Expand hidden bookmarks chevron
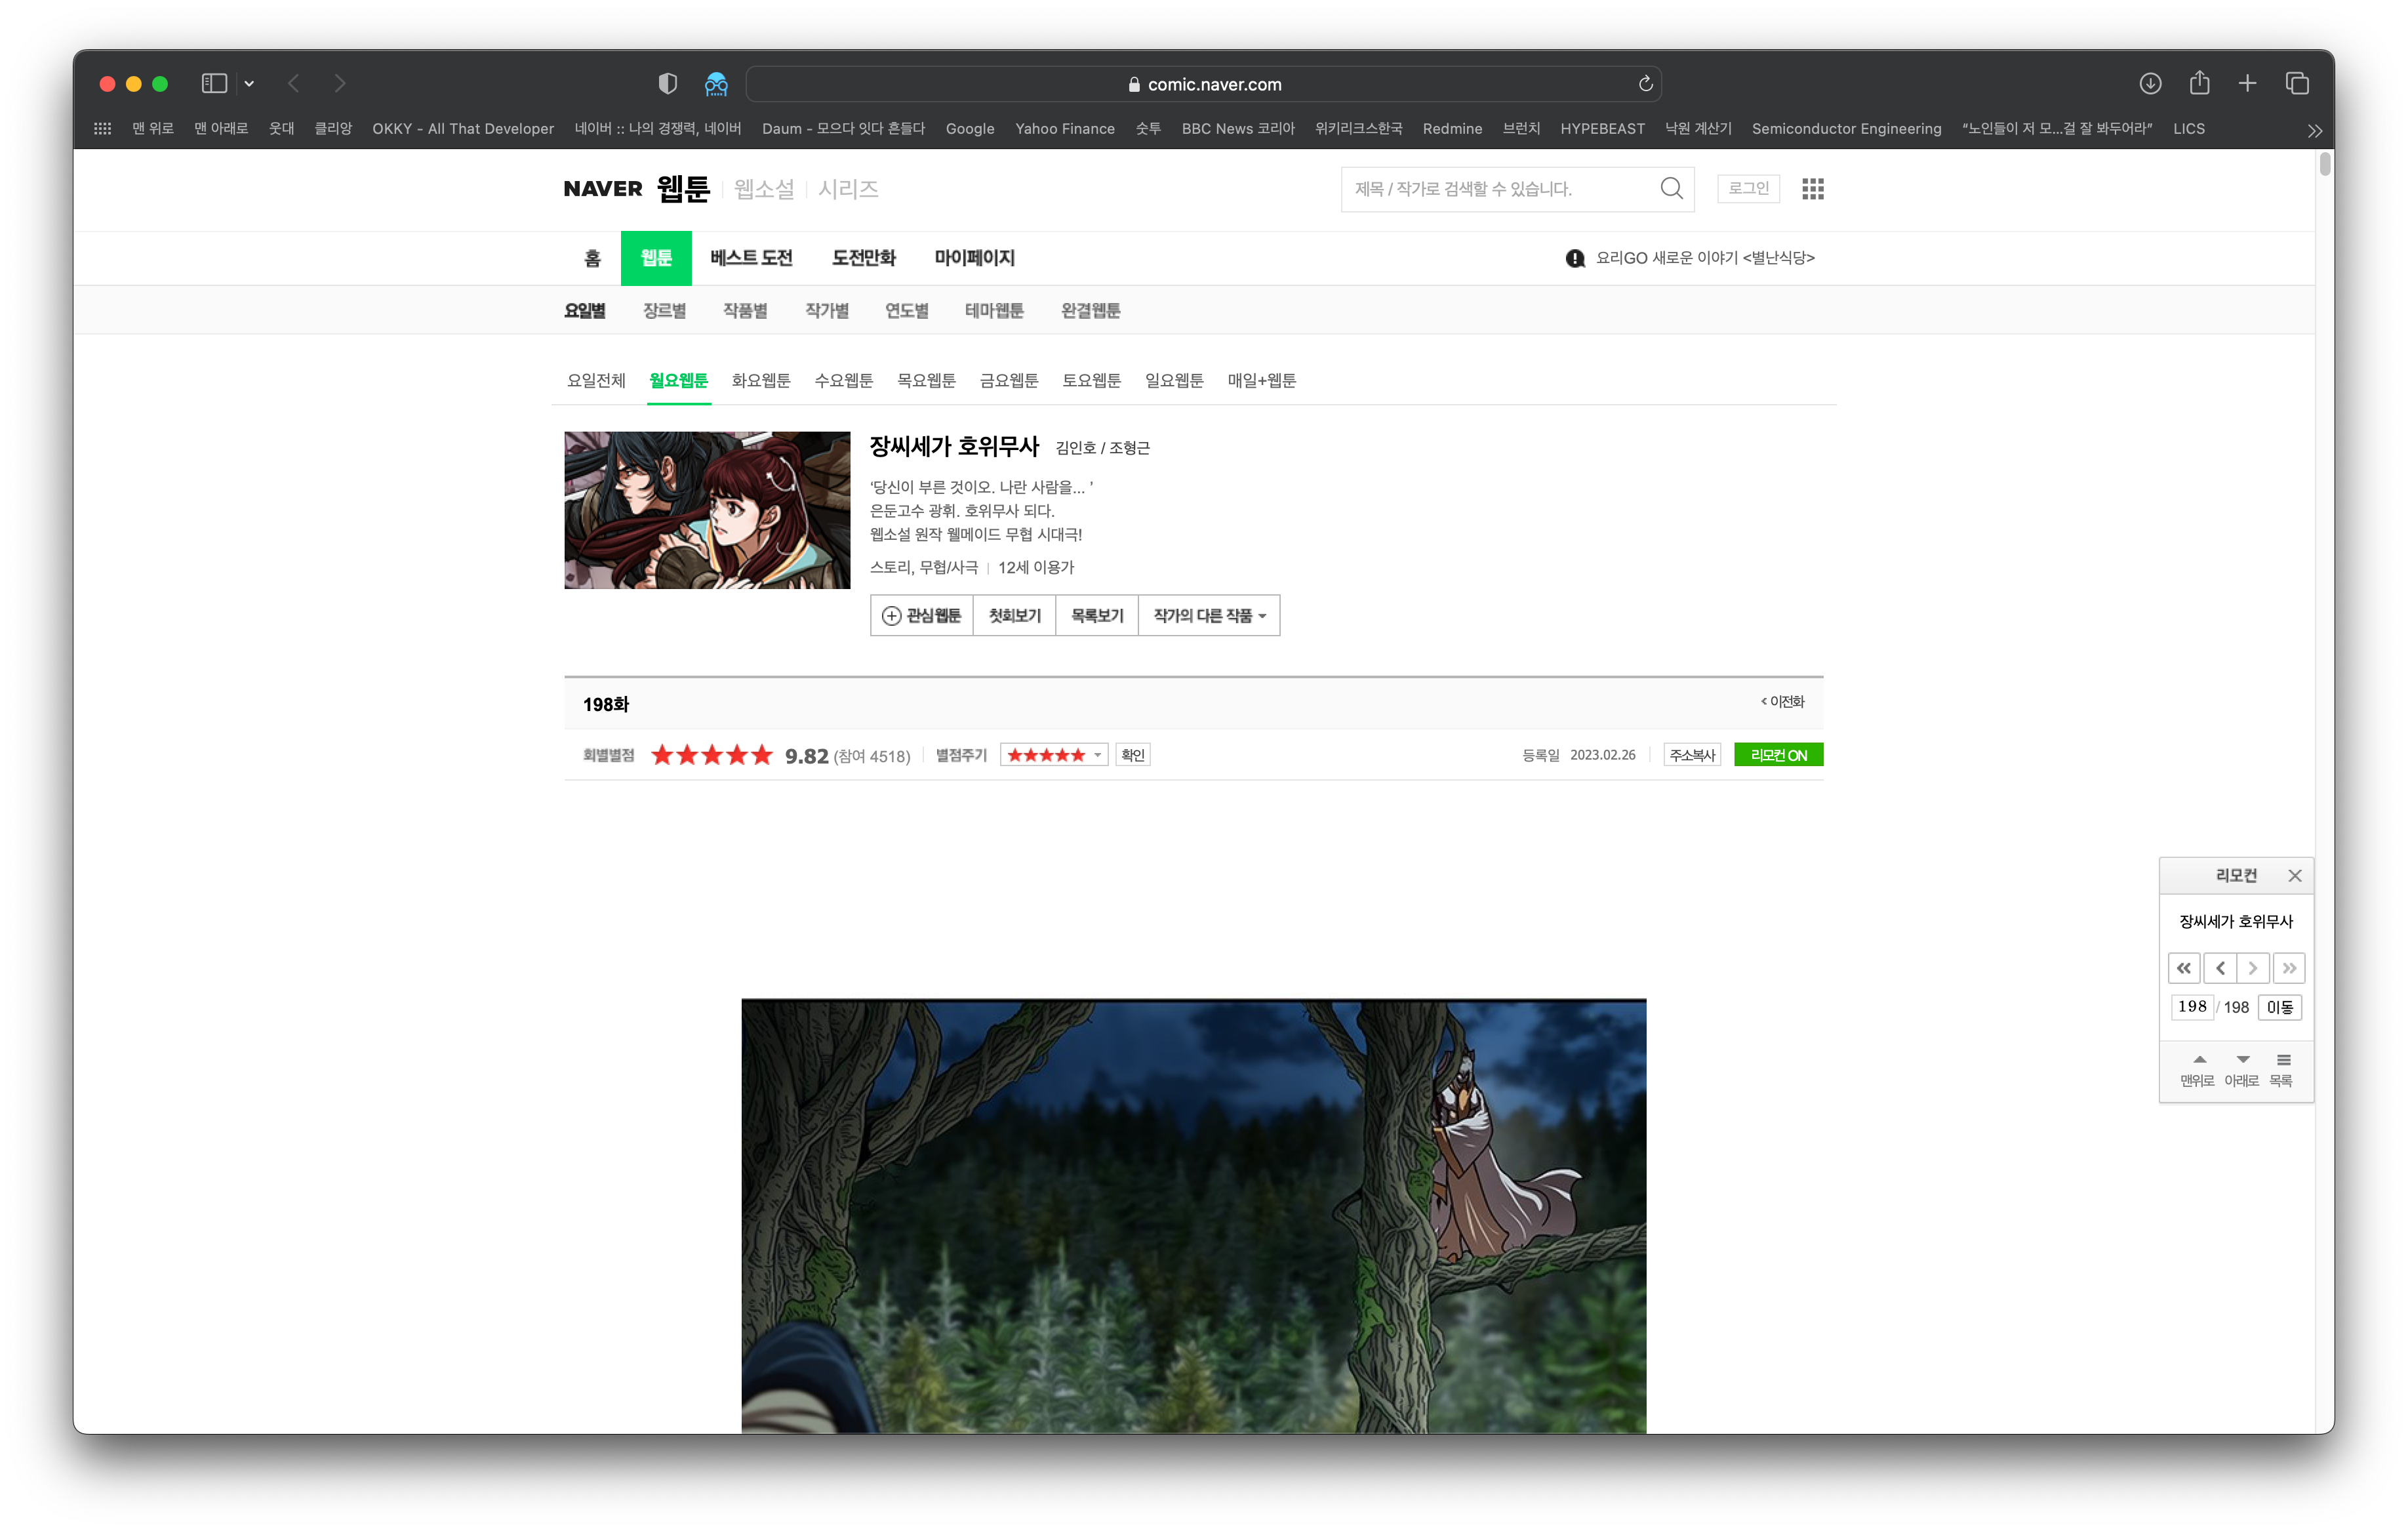The width and height of the screenshot is (2408, 1531). click(x=2314, y=131)
